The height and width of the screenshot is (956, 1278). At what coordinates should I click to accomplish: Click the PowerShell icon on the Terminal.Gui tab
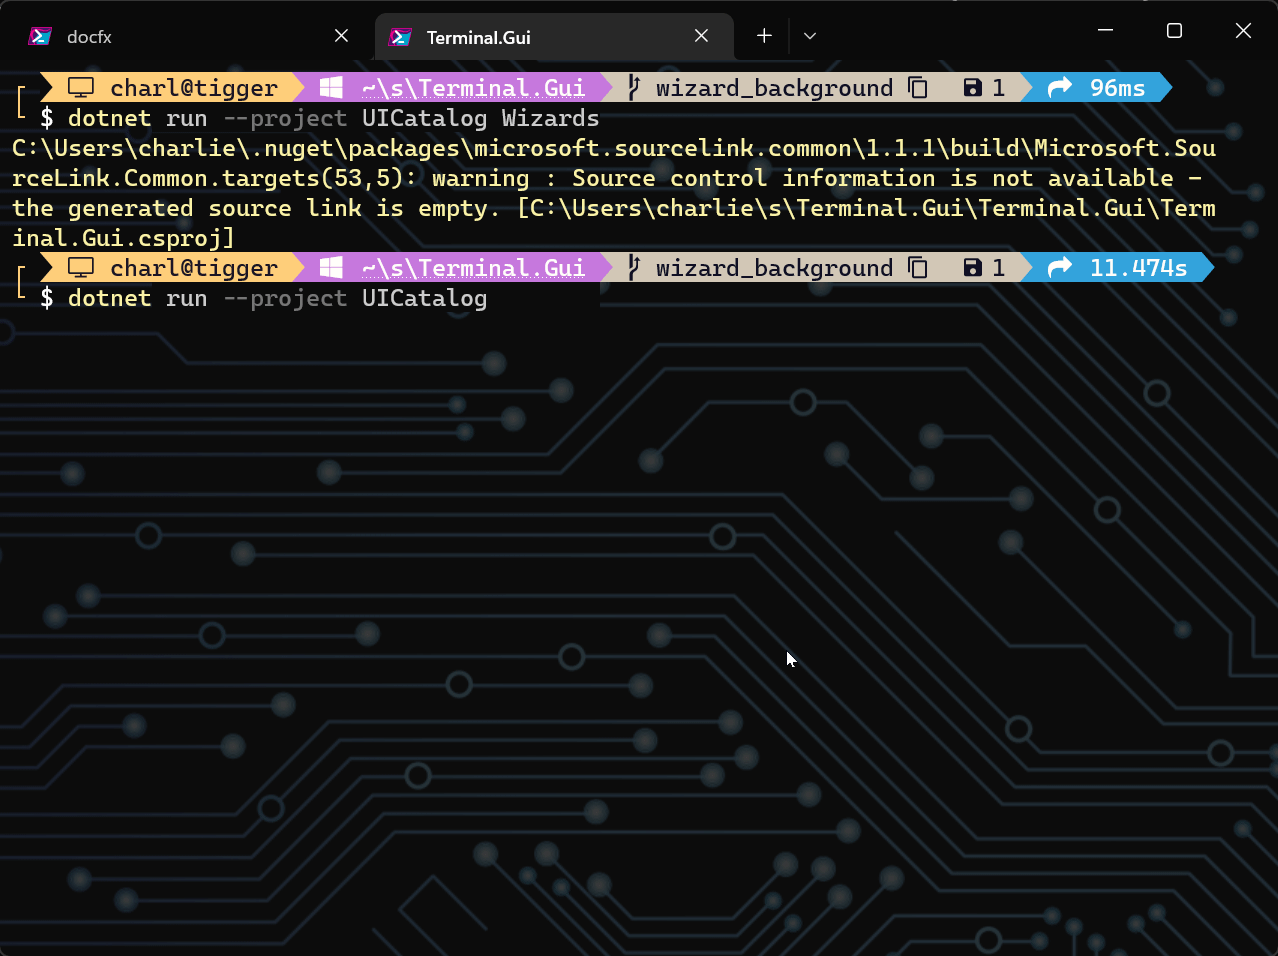point(401,36)
